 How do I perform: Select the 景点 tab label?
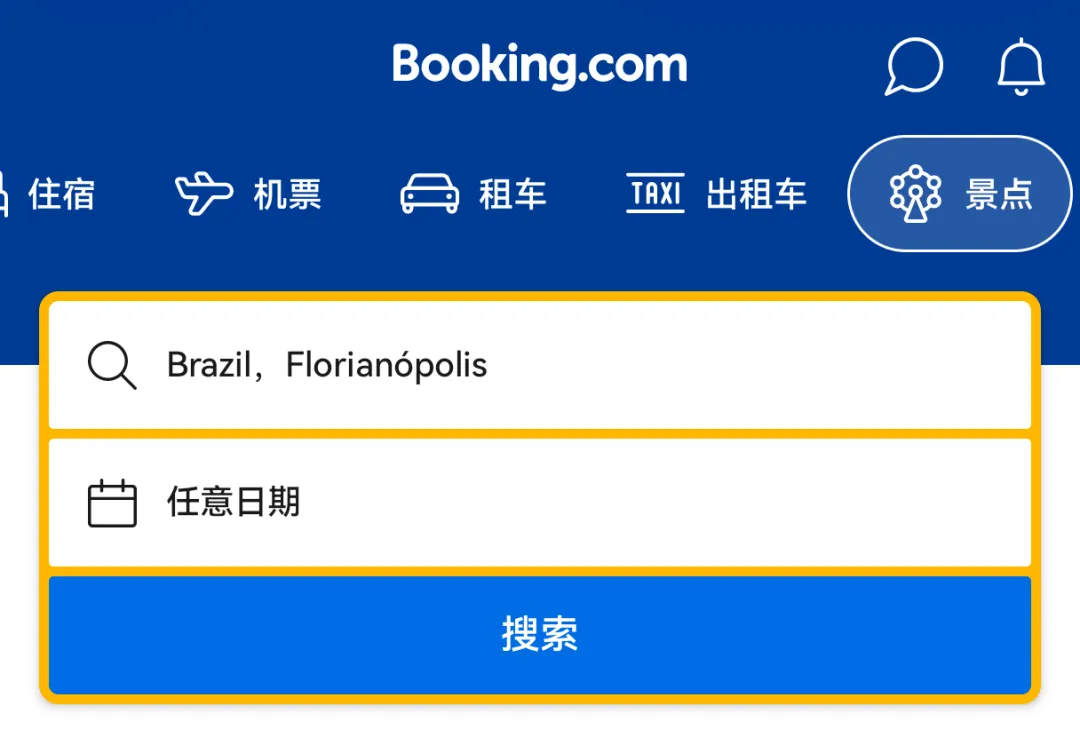(998, 194)
